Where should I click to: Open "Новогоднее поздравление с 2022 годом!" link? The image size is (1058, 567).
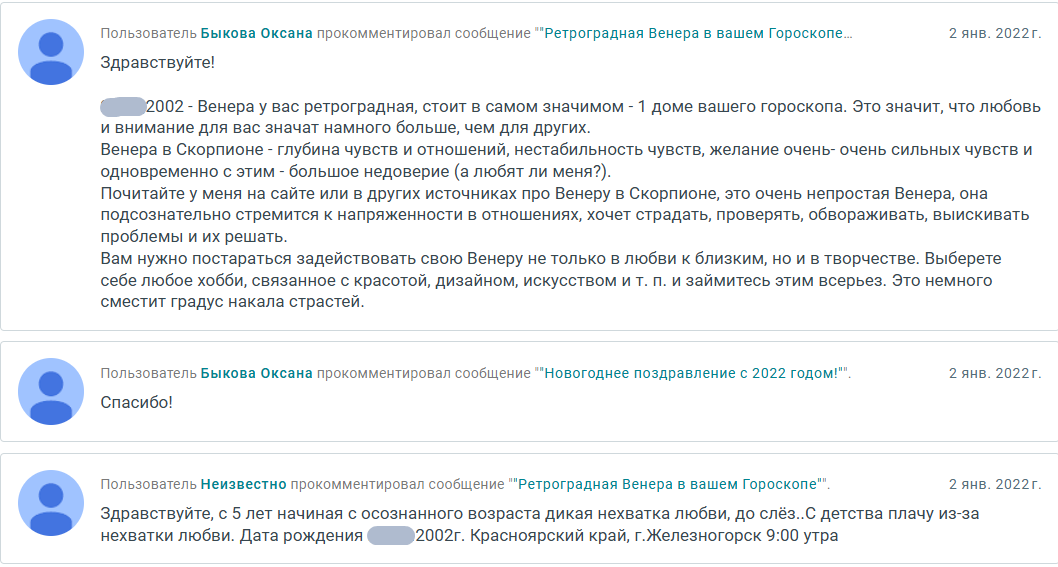(x=692, y=373)
